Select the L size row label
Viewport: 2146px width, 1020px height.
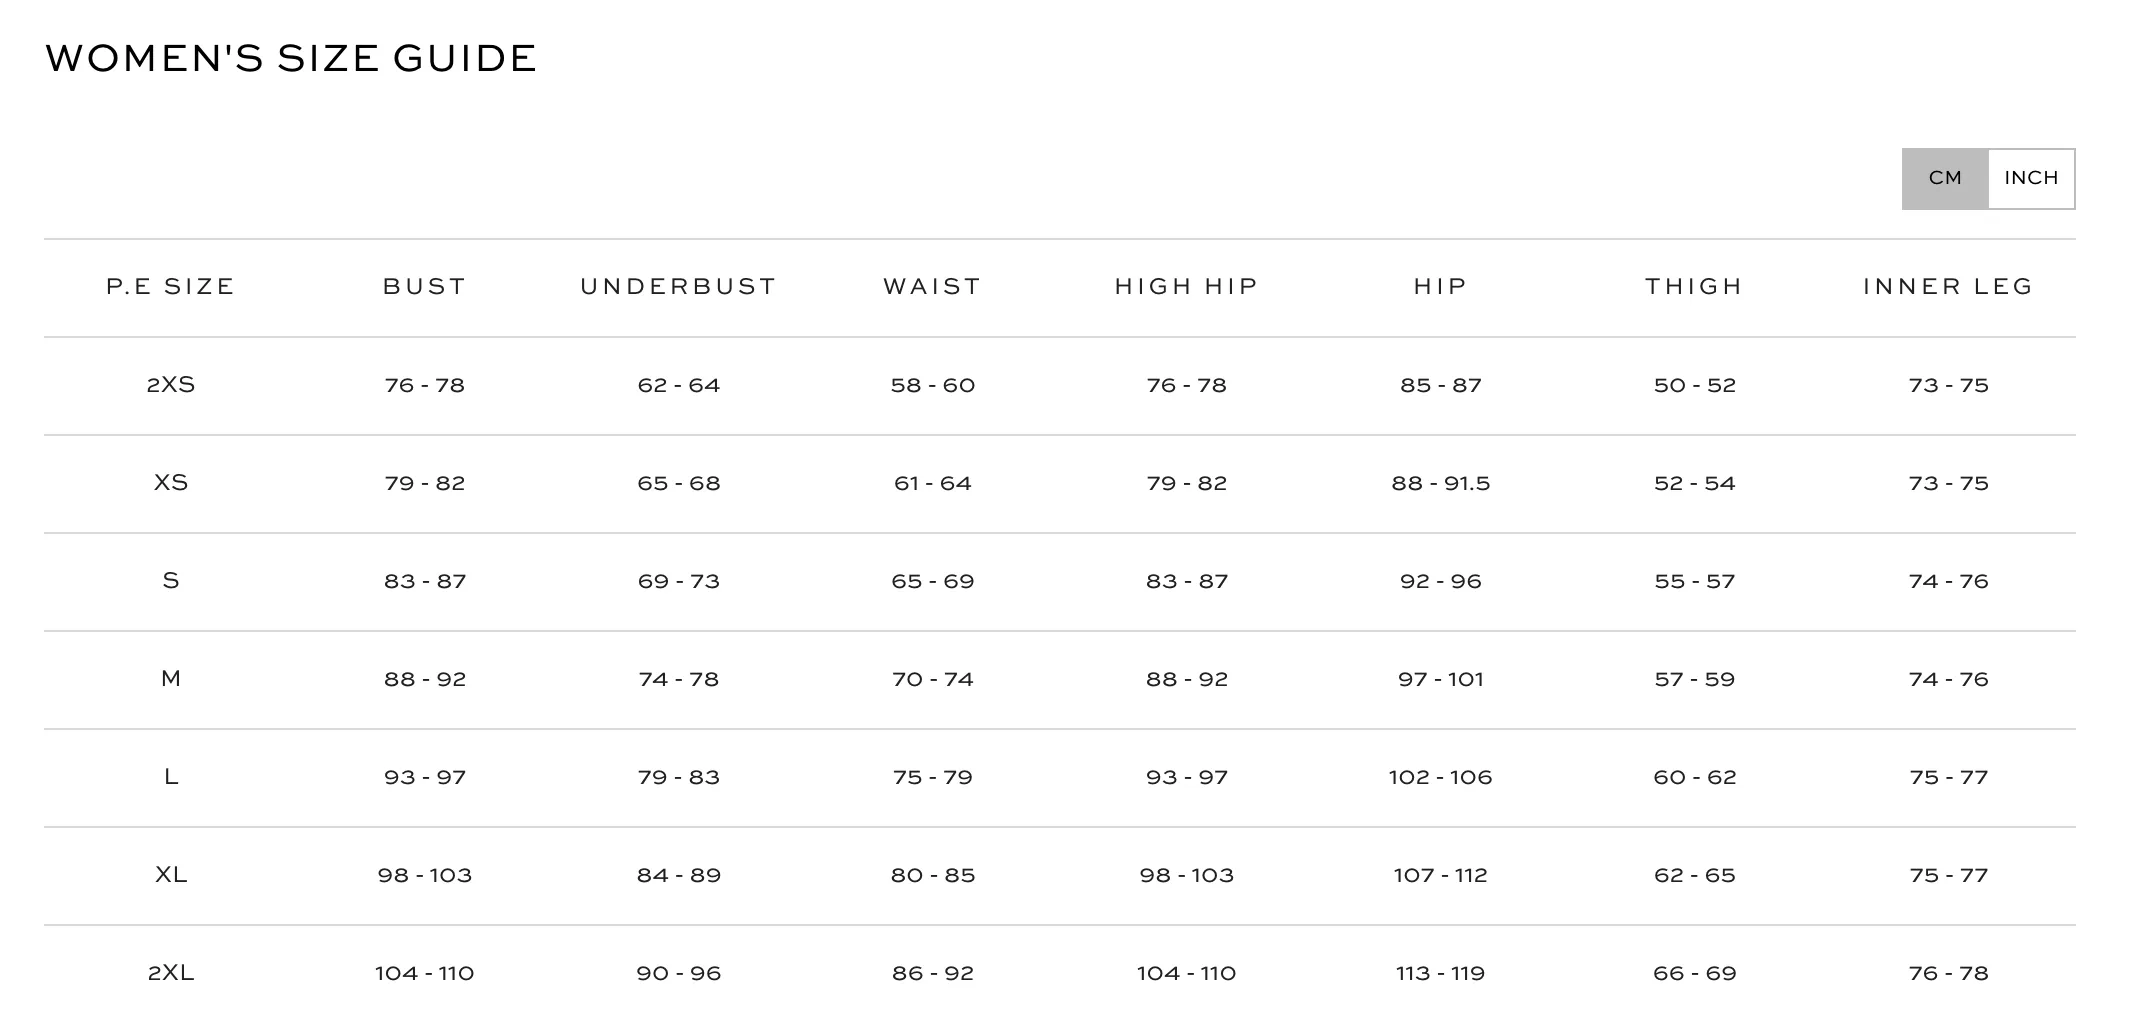[171, 777]
